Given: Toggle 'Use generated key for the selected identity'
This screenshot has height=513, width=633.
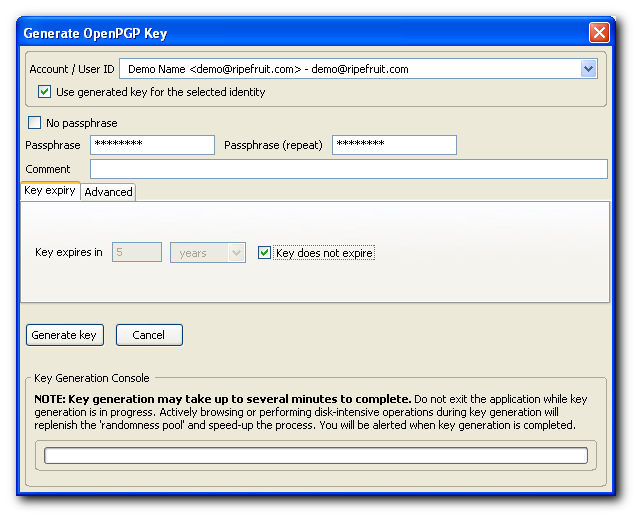Looking at the screenshot, I should pyautogui.click(x=45, y=92).
